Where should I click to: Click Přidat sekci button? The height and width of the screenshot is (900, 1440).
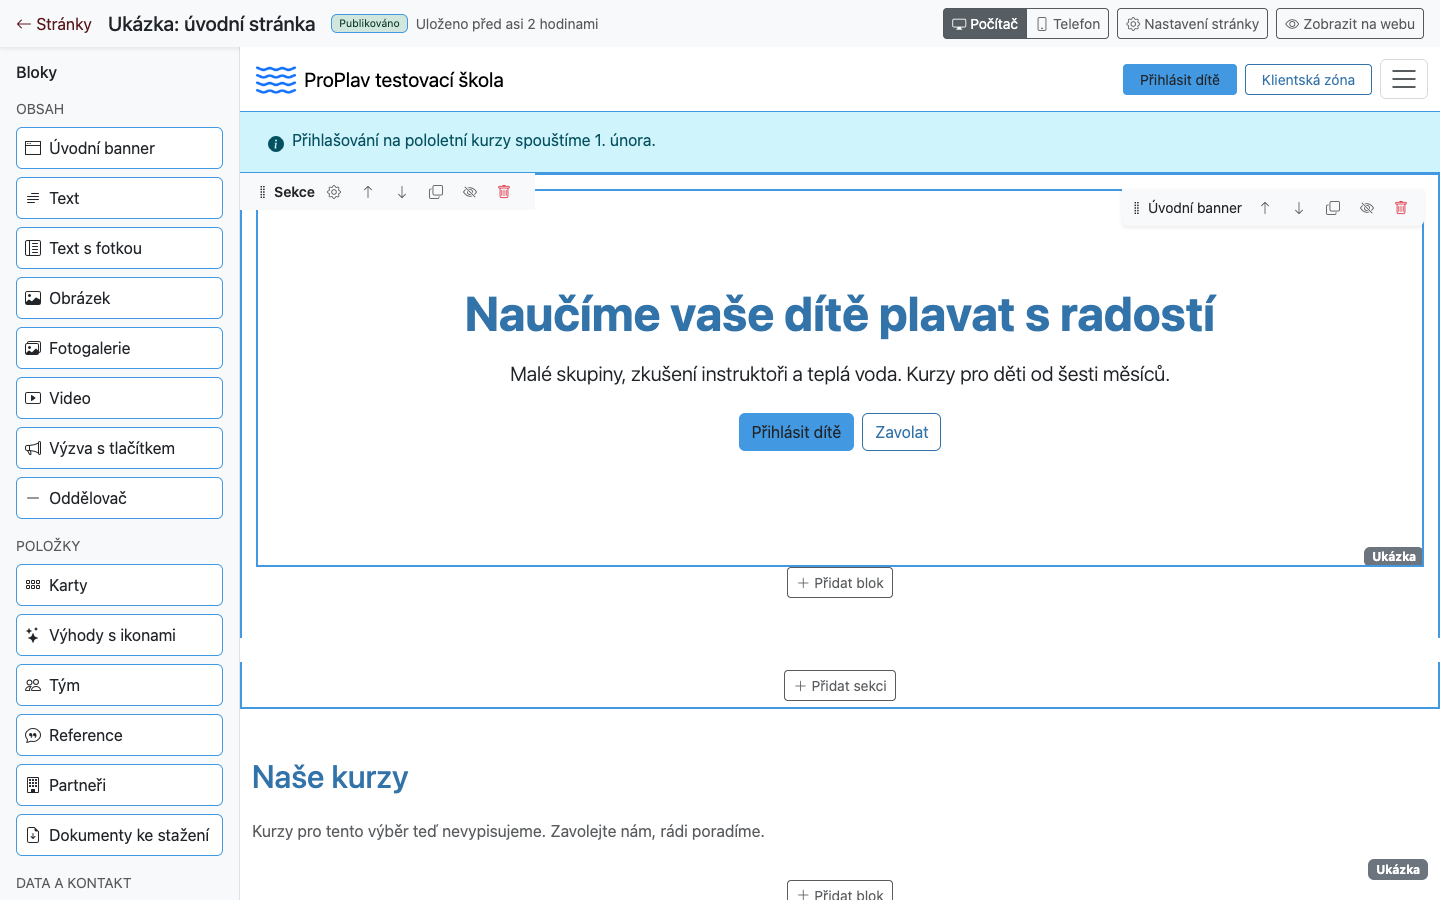pos(840,686)
